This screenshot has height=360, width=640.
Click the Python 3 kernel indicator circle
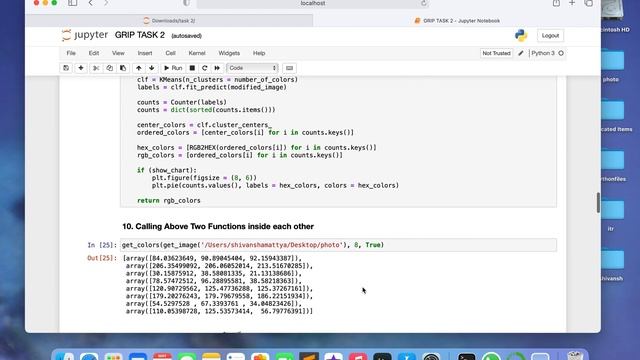561,53
